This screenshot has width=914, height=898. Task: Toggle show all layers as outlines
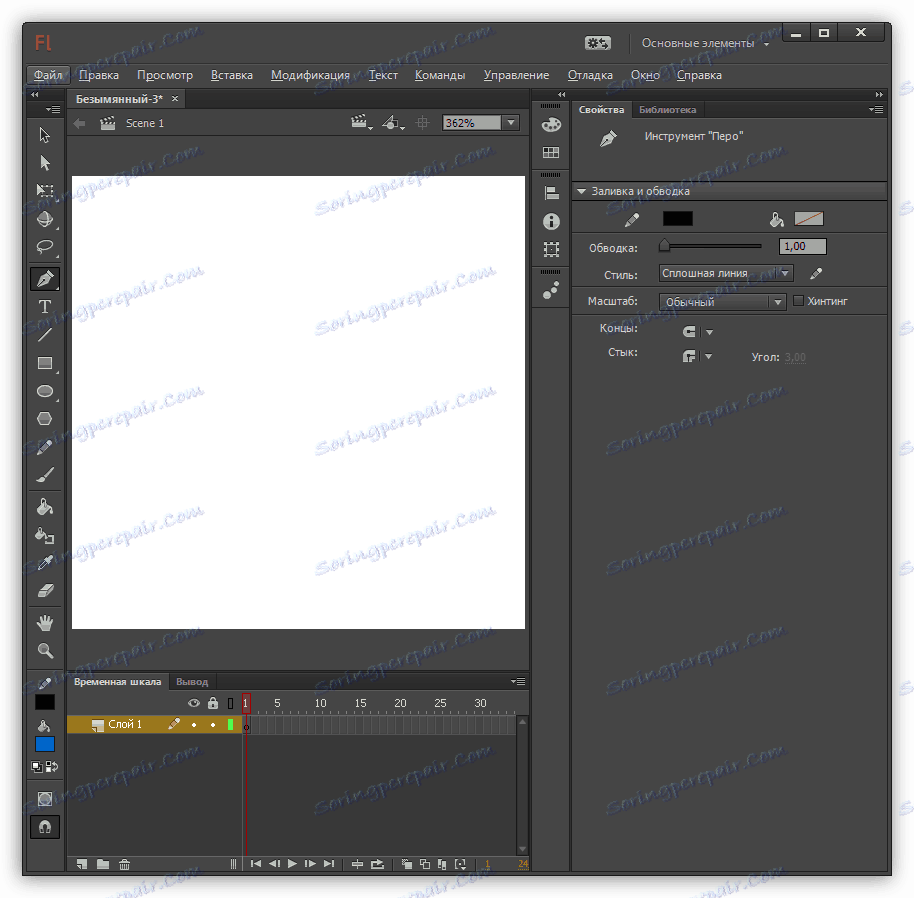point(231,703)
